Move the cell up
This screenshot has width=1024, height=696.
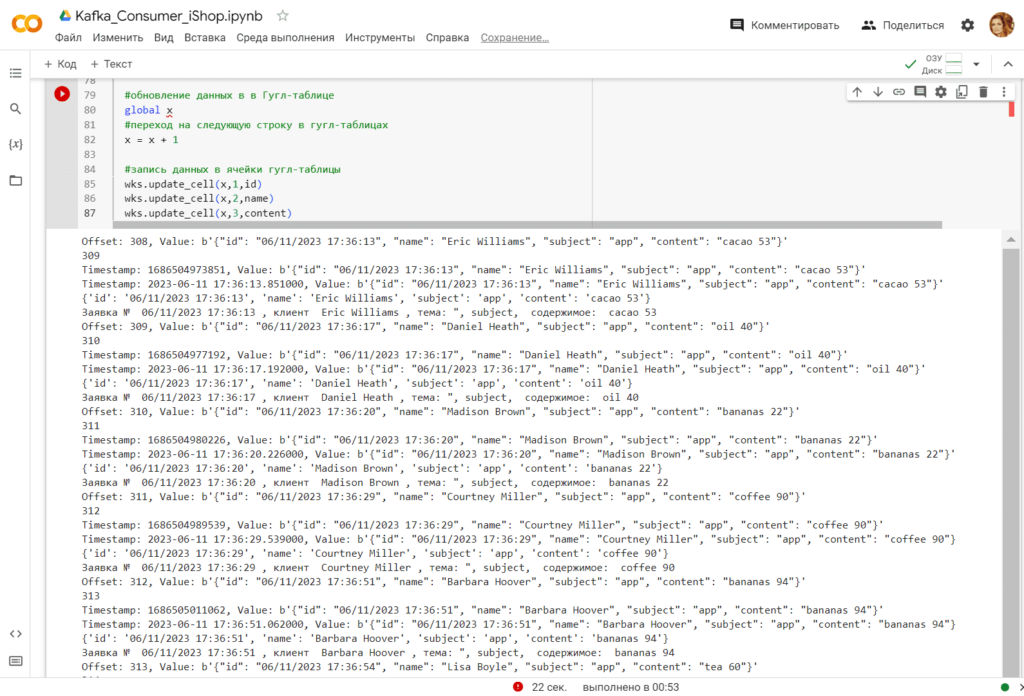tap(858, 91)
